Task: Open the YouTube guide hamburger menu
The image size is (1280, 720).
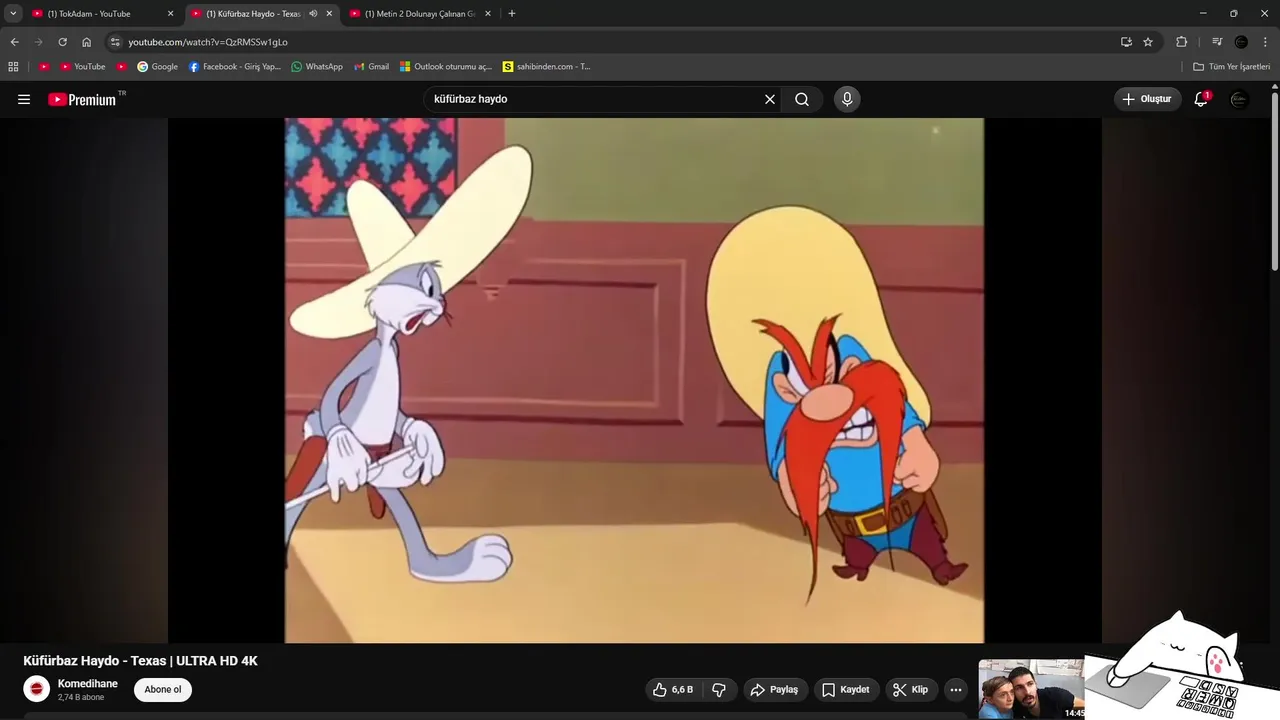Action: (x=24, y=99)
